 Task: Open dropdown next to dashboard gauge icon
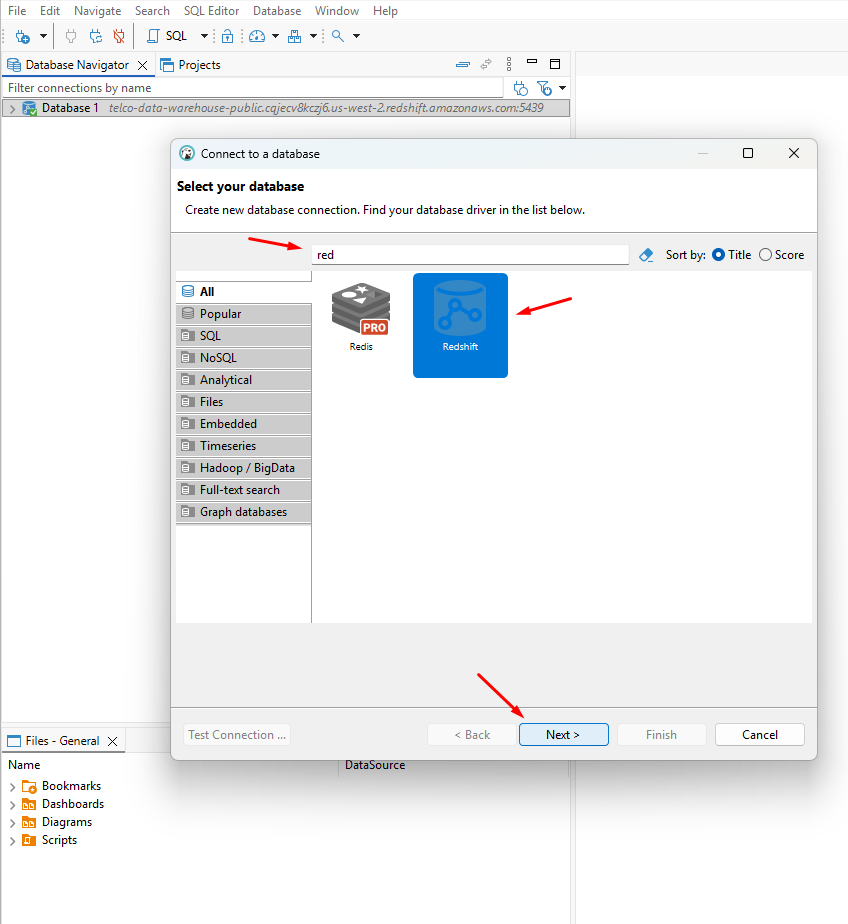275,37
